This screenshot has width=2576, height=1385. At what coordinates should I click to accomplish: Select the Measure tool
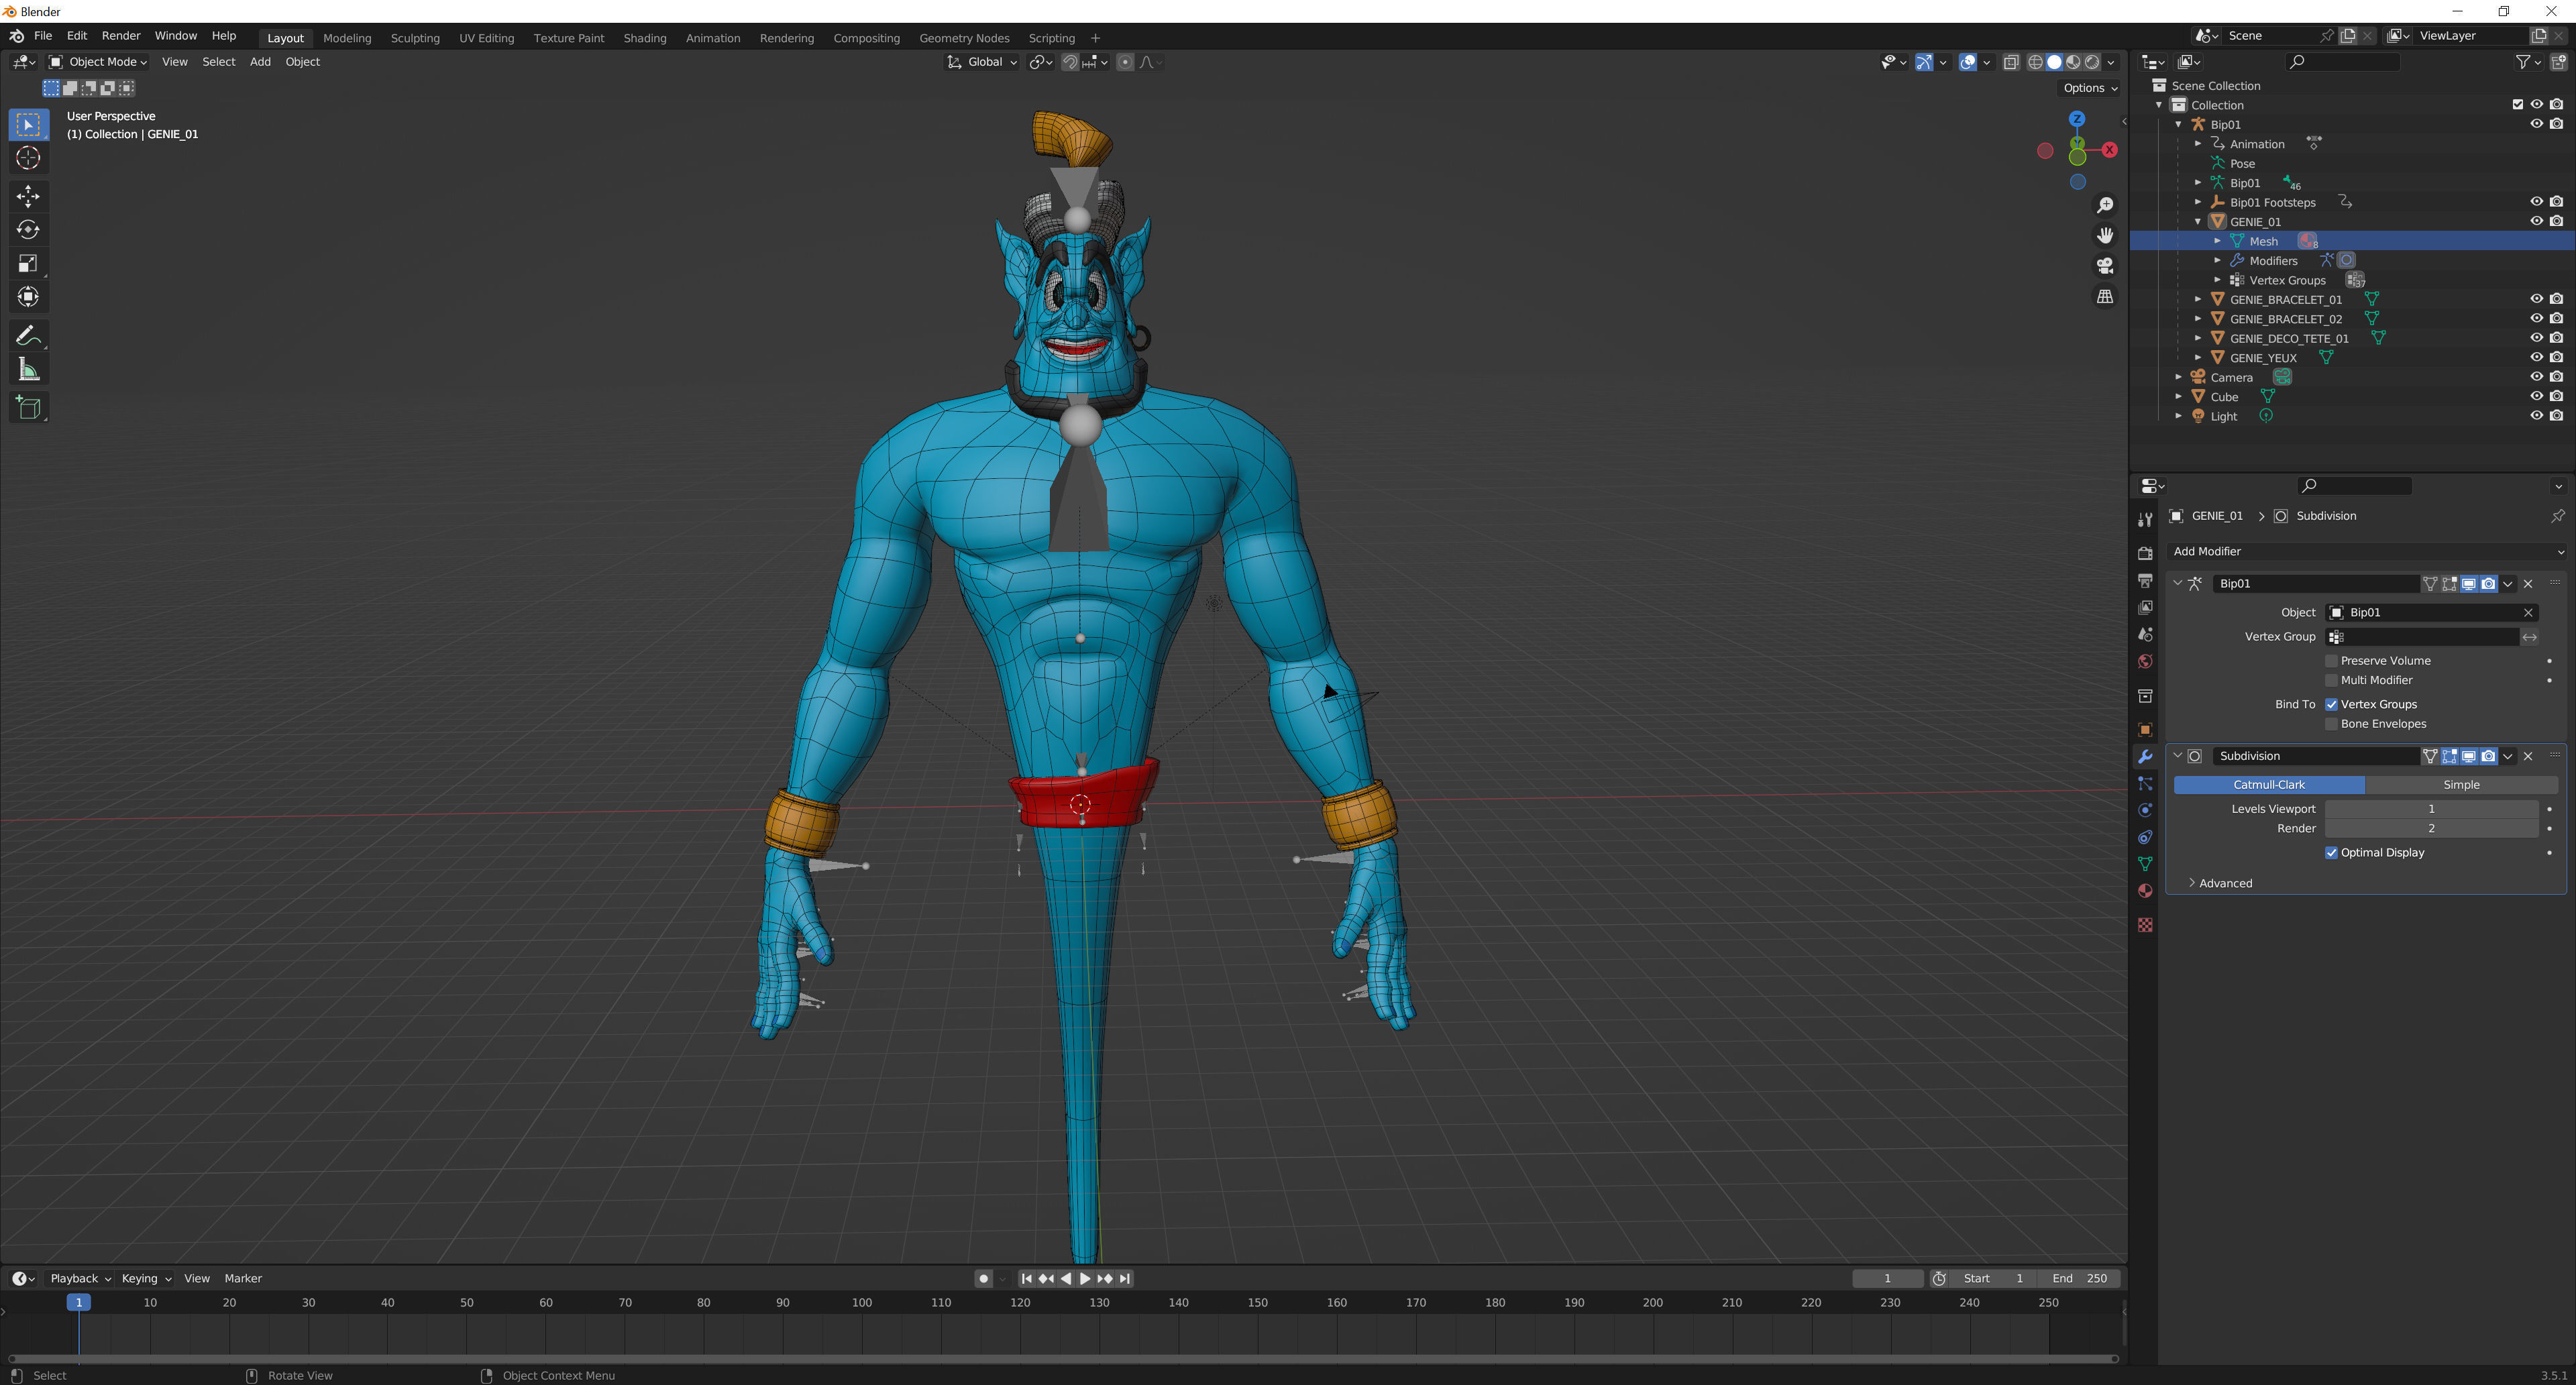click(28, 370)
